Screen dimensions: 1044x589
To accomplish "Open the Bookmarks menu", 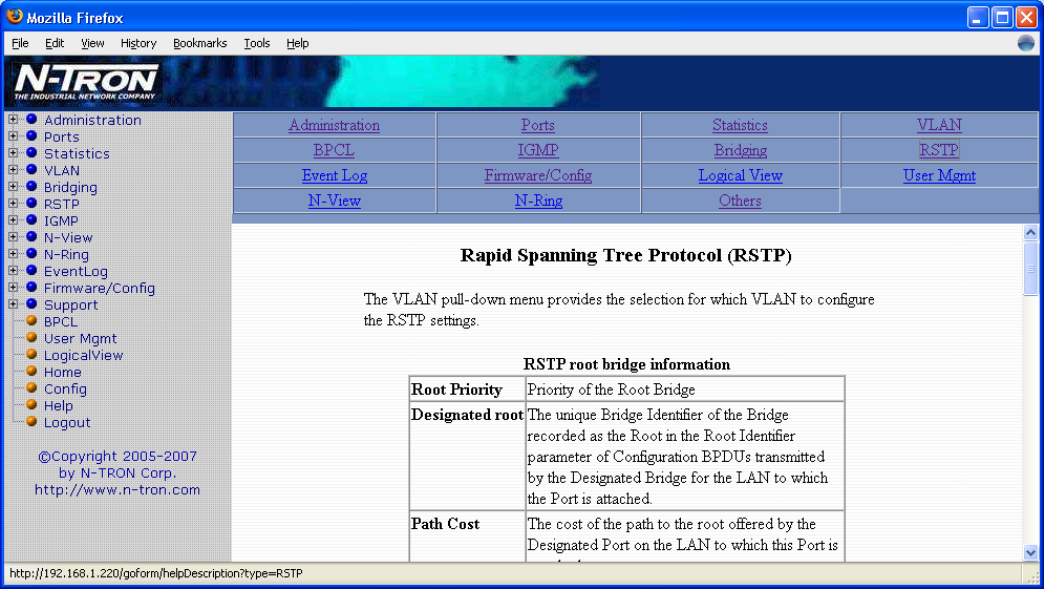I will click(x=199, y=43).
